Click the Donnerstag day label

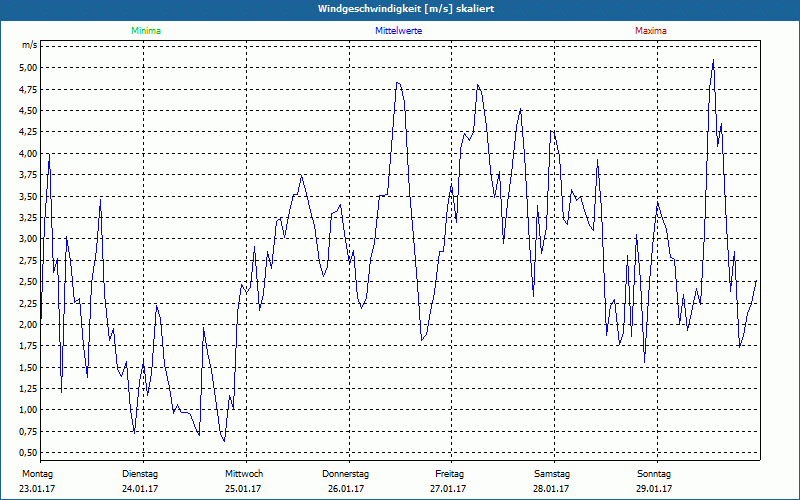[x=345, y=474]
